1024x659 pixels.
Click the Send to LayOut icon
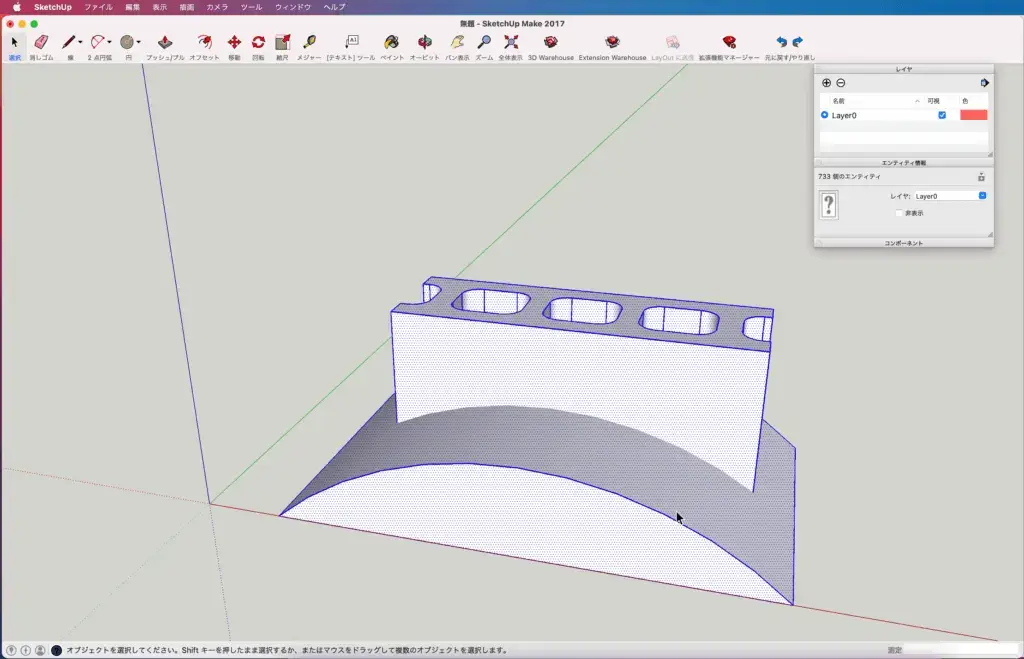coord(672,42)
